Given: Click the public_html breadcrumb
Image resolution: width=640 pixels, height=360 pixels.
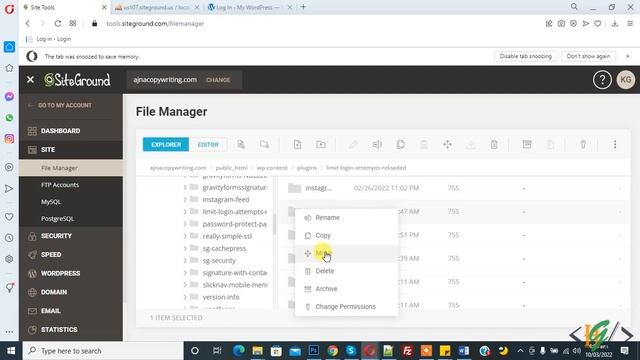Looking at the screenshot, I should pos(231,168).
